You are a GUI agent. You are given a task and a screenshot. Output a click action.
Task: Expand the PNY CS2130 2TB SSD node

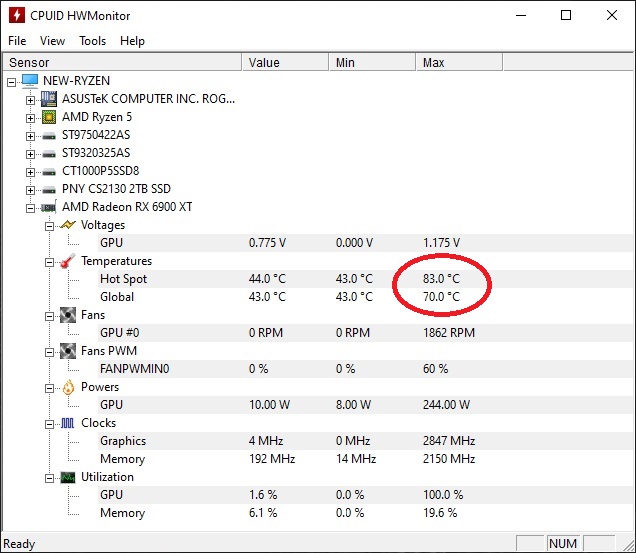click(30, 190)
